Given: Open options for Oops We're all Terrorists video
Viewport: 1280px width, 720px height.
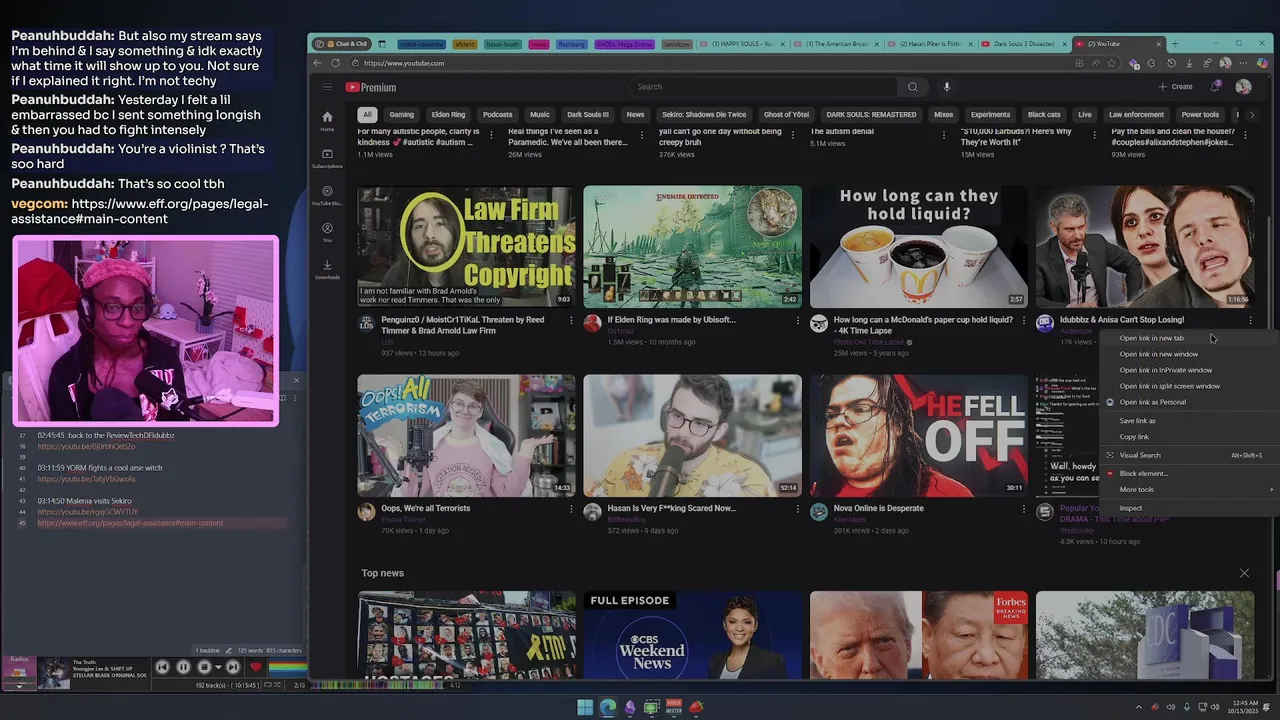Looking at the screenshot, I should (x=571, y=508).
